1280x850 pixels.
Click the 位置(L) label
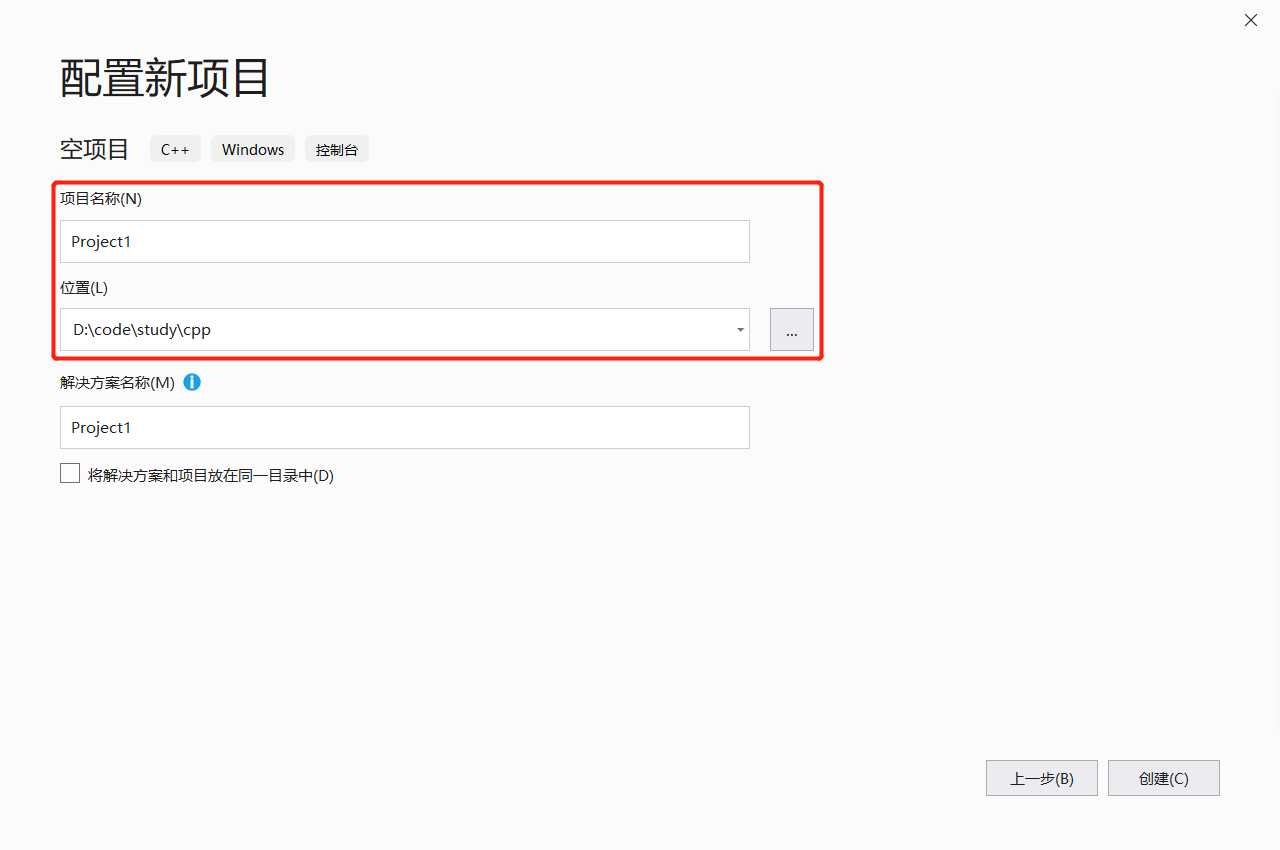[84, 287]
